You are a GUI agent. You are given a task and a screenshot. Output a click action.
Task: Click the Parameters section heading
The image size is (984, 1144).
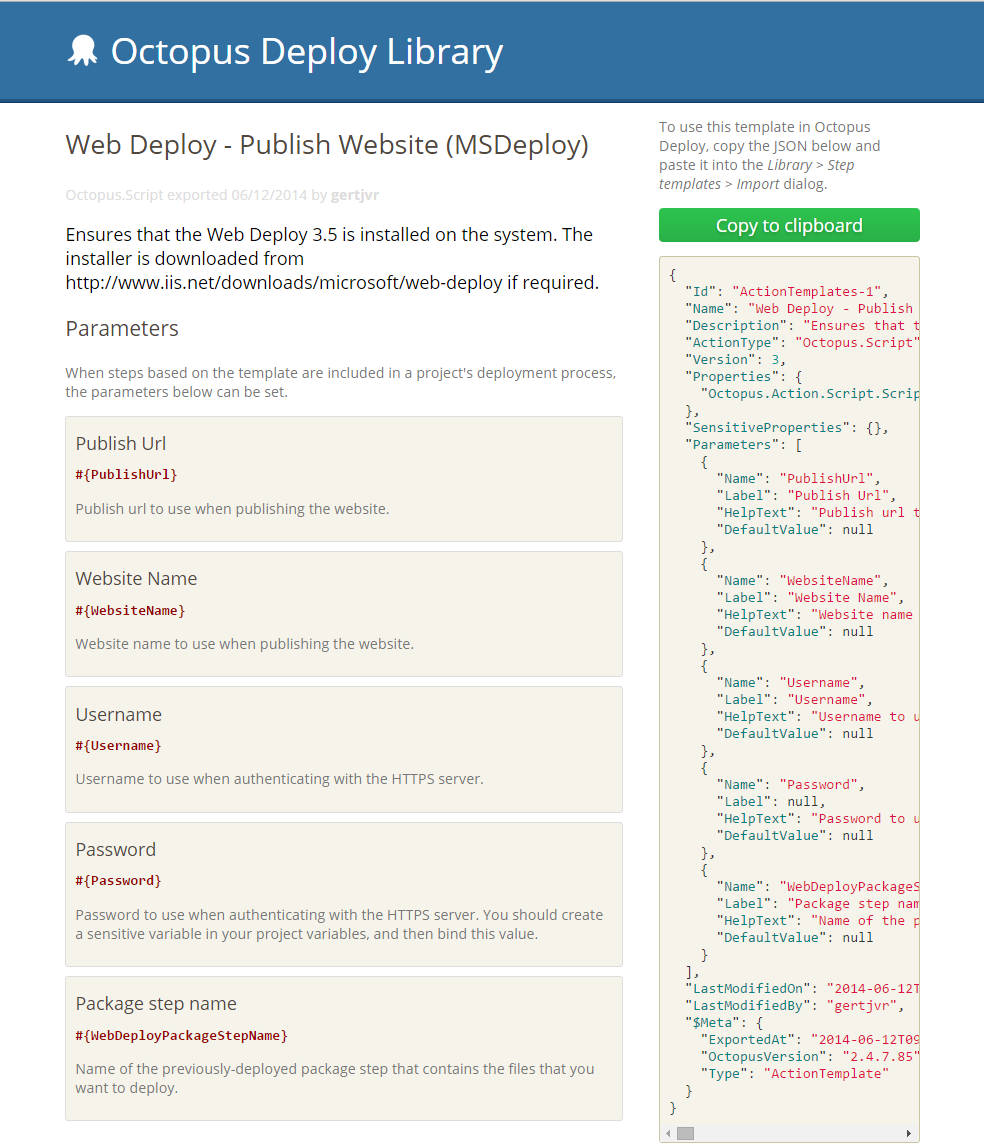[x=121, y=328]
